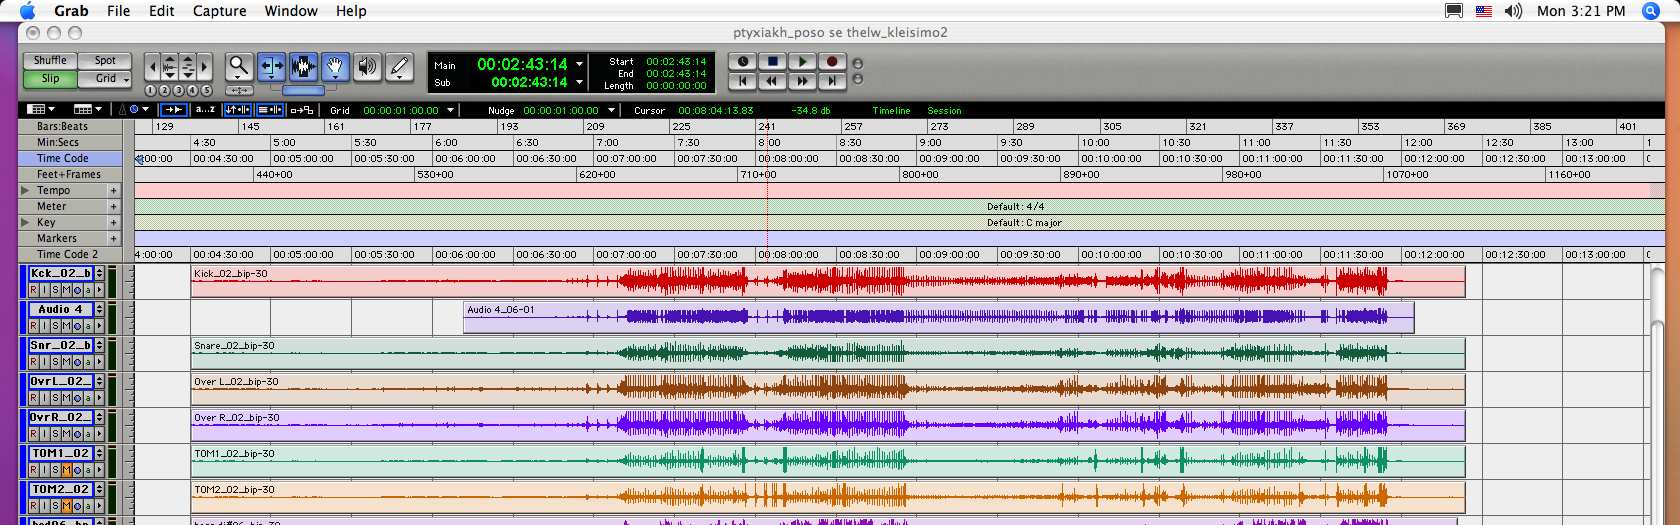
Task: Toggle Commands Keyboard Focus a...z button
Action: tap(205, 110)
